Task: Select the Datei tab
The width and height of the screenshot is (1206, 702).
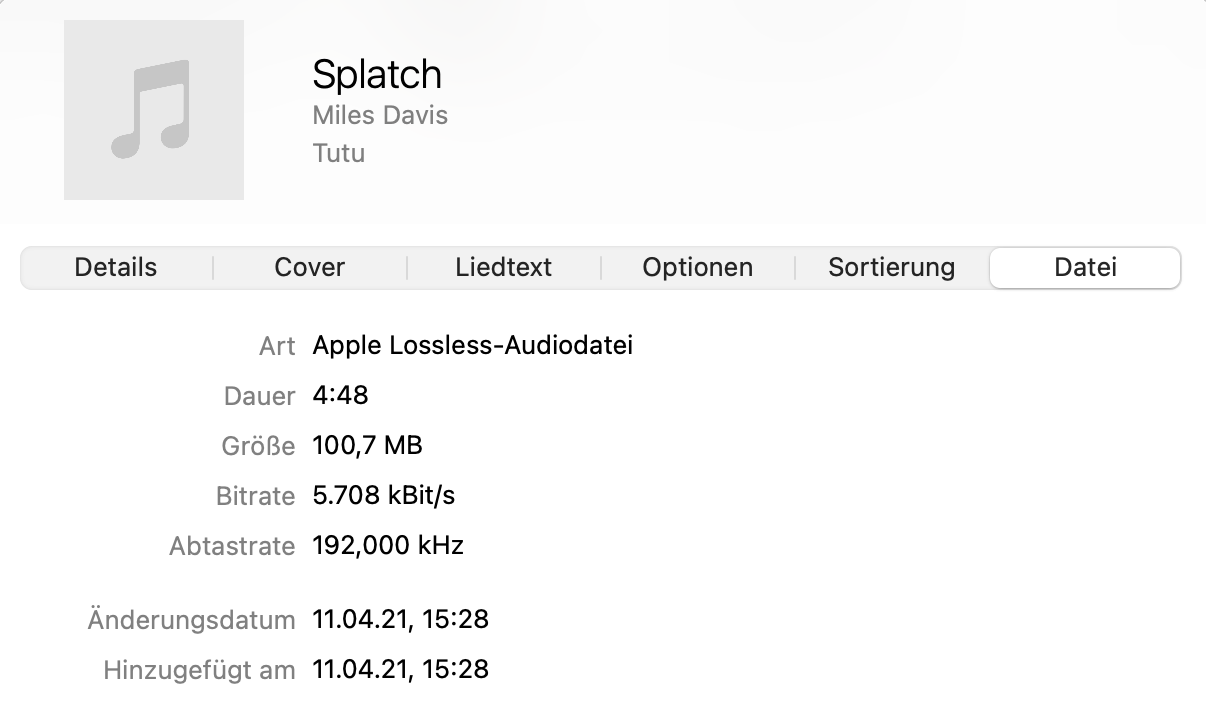Action: point(1086,268)
